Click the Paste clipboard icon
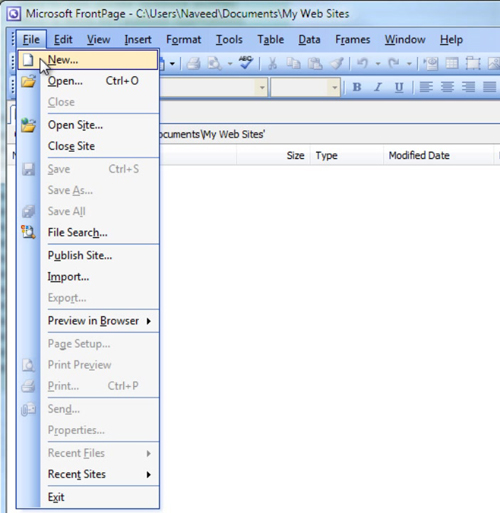Viewport: 500px width, 513px height. (315, 63)
